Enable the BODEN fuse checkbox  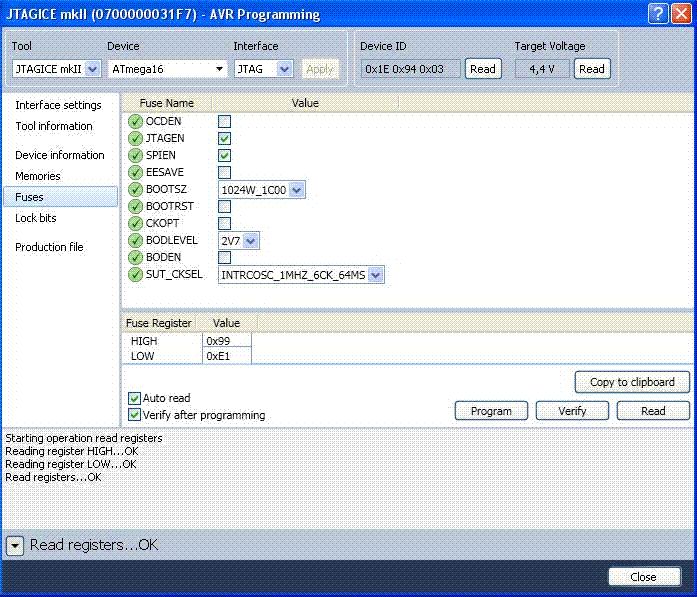[224, 257]
